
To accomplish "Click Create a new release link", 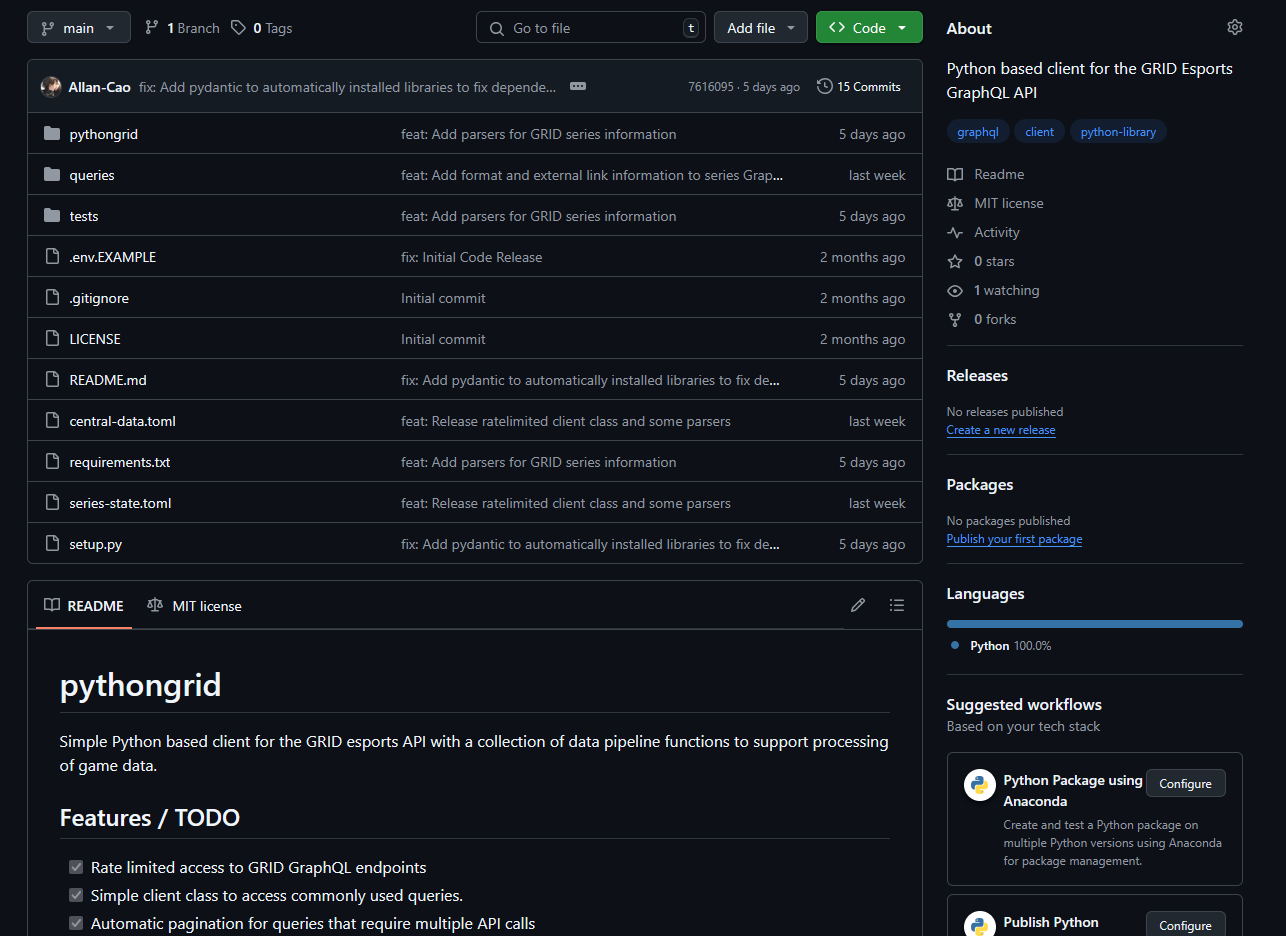I will [1001, 430].
